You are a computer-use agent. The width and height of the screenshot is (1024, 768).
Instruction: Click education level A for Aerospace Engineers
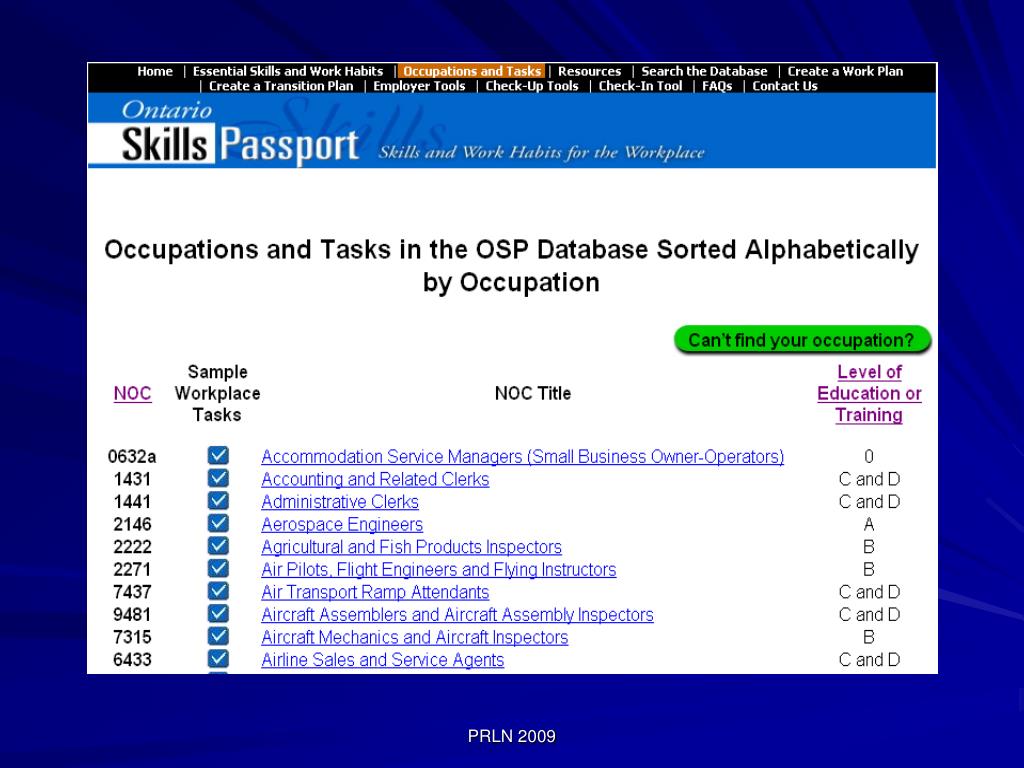[869, 524]
